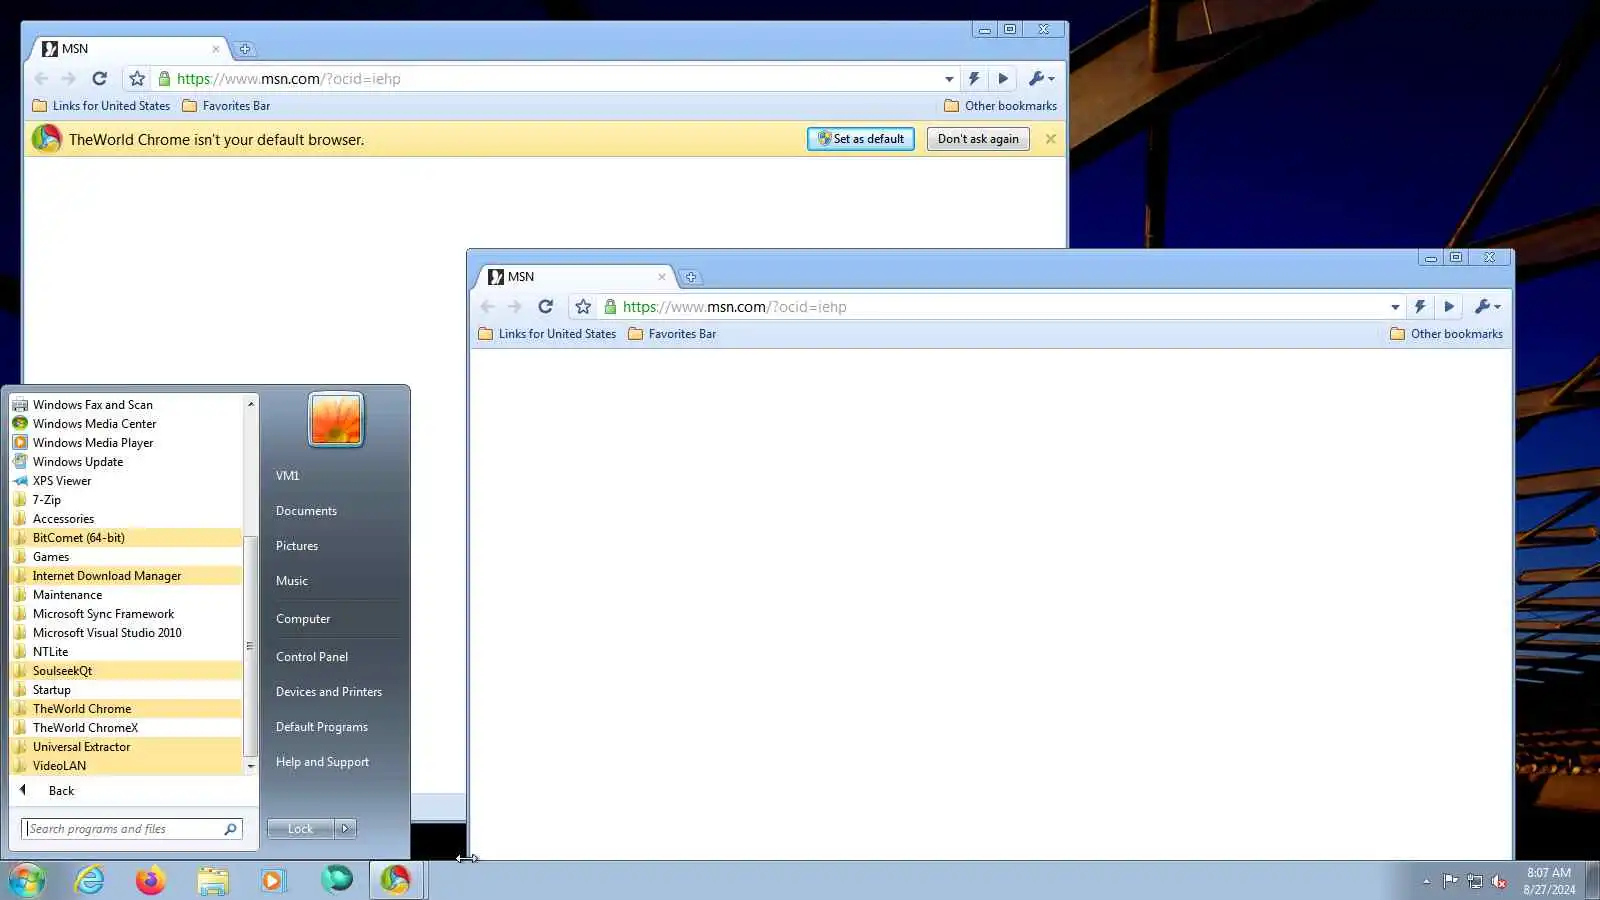Image resolution: width=1600 pixels, height=900 pixels.
Task: Open Other bookmarks in back window
Action: [1000, 106]
